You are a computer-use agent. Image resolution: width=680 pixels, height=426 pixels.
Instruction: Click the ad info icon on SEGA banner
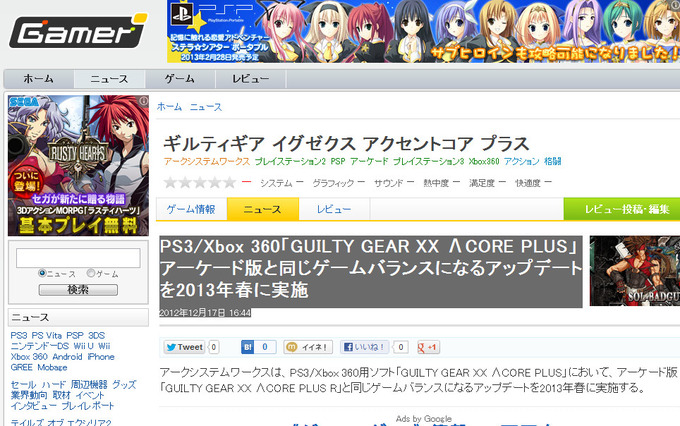click(x=143, y=101)
